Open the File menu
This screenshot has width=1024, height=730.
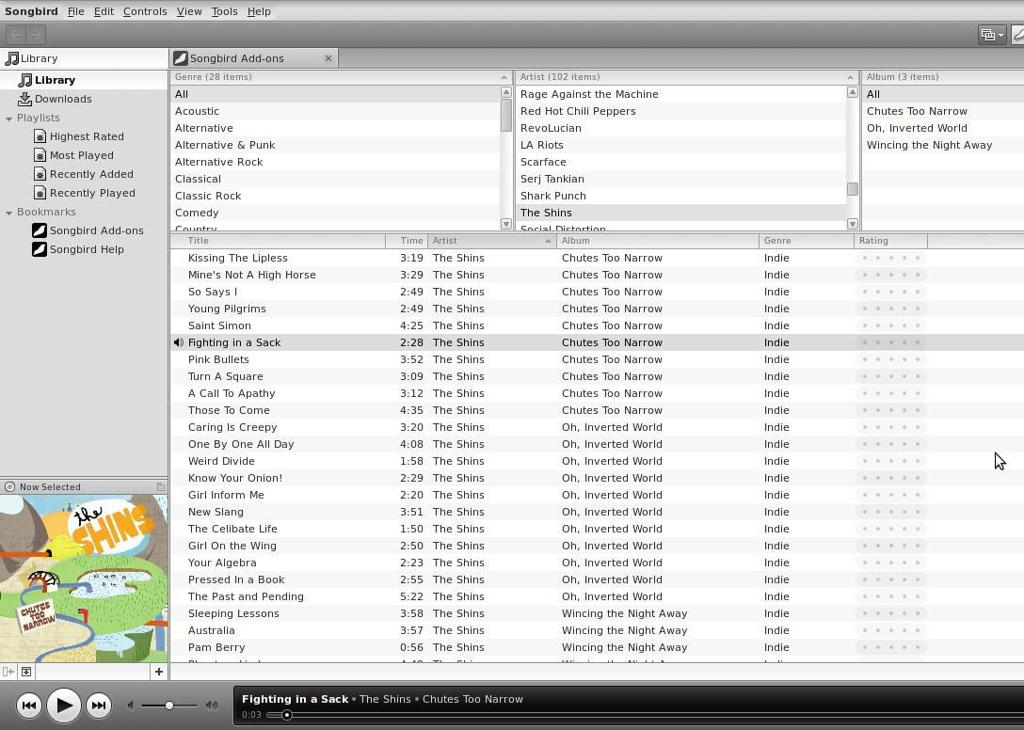(76, 11)
